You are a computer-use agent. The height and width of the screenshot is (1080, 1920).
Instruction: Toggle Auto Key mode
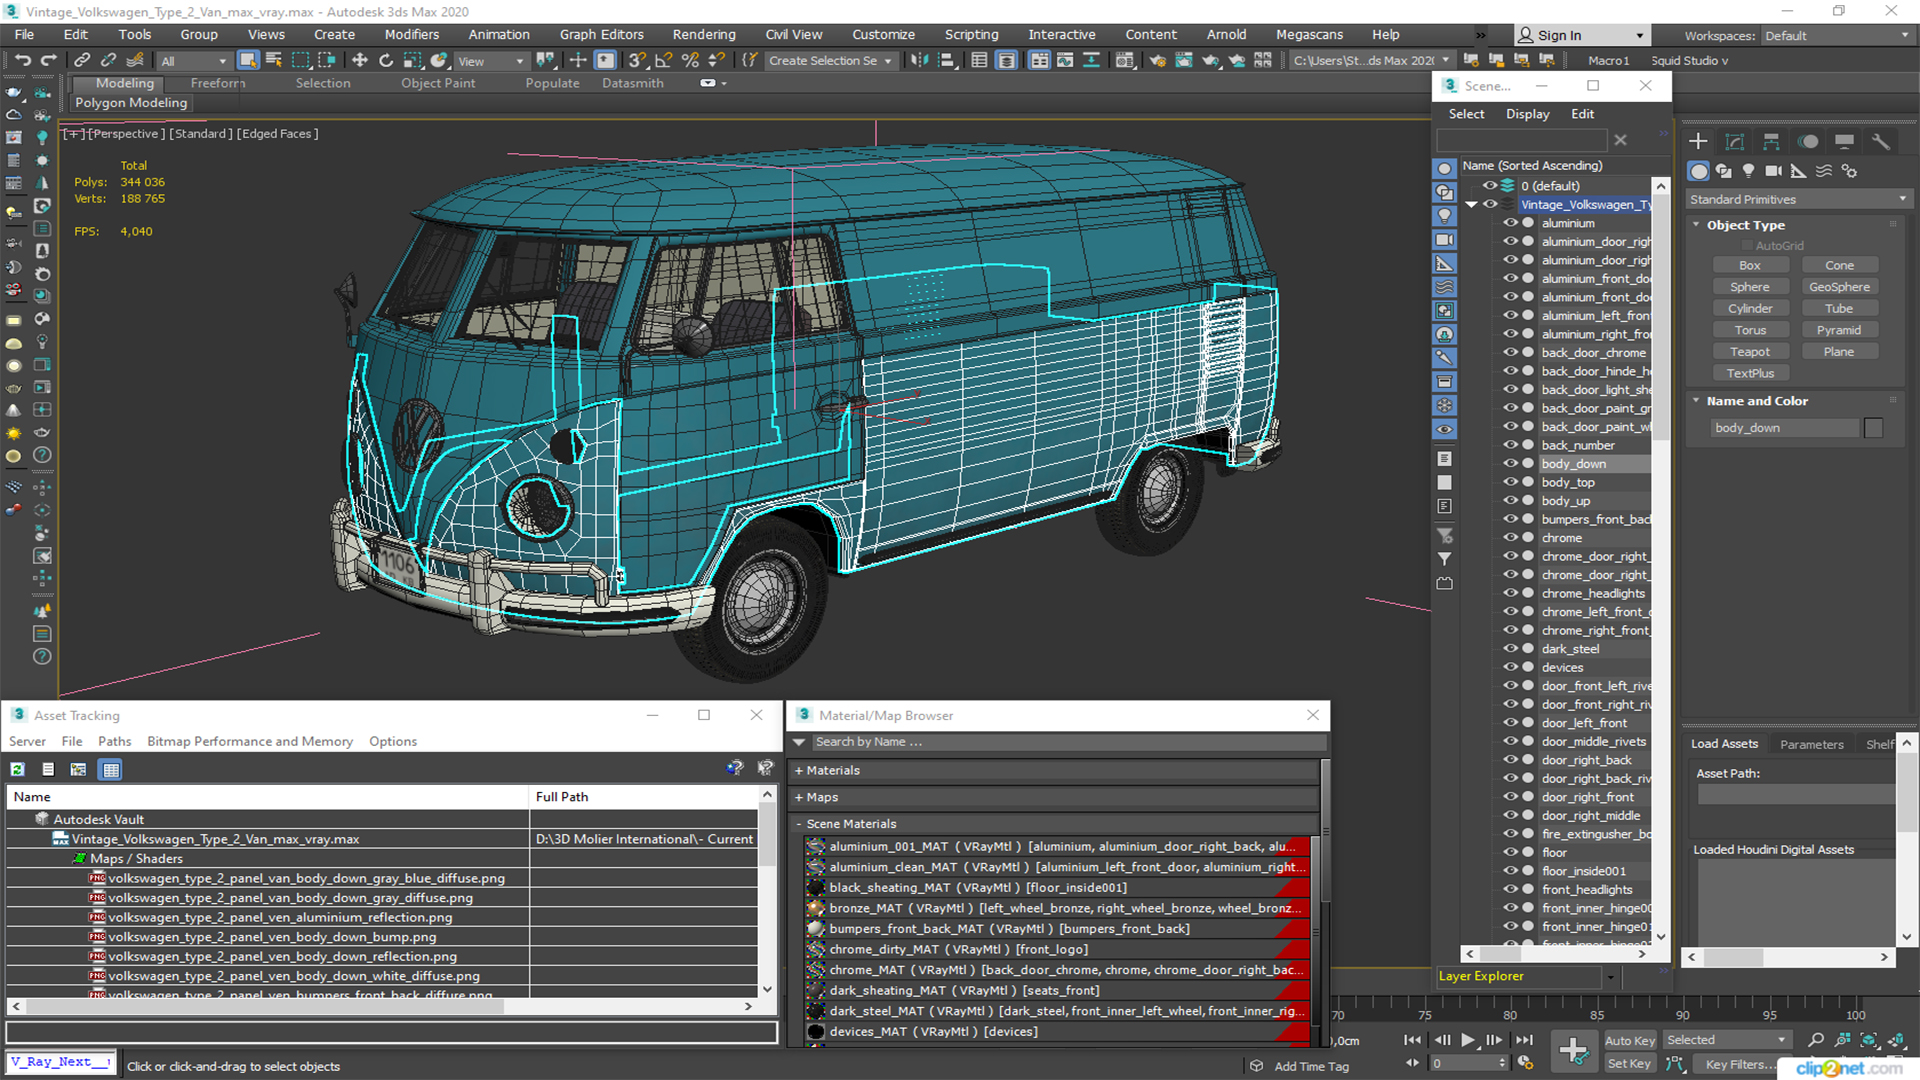pyautogui.click(x=1630, y=1041)
